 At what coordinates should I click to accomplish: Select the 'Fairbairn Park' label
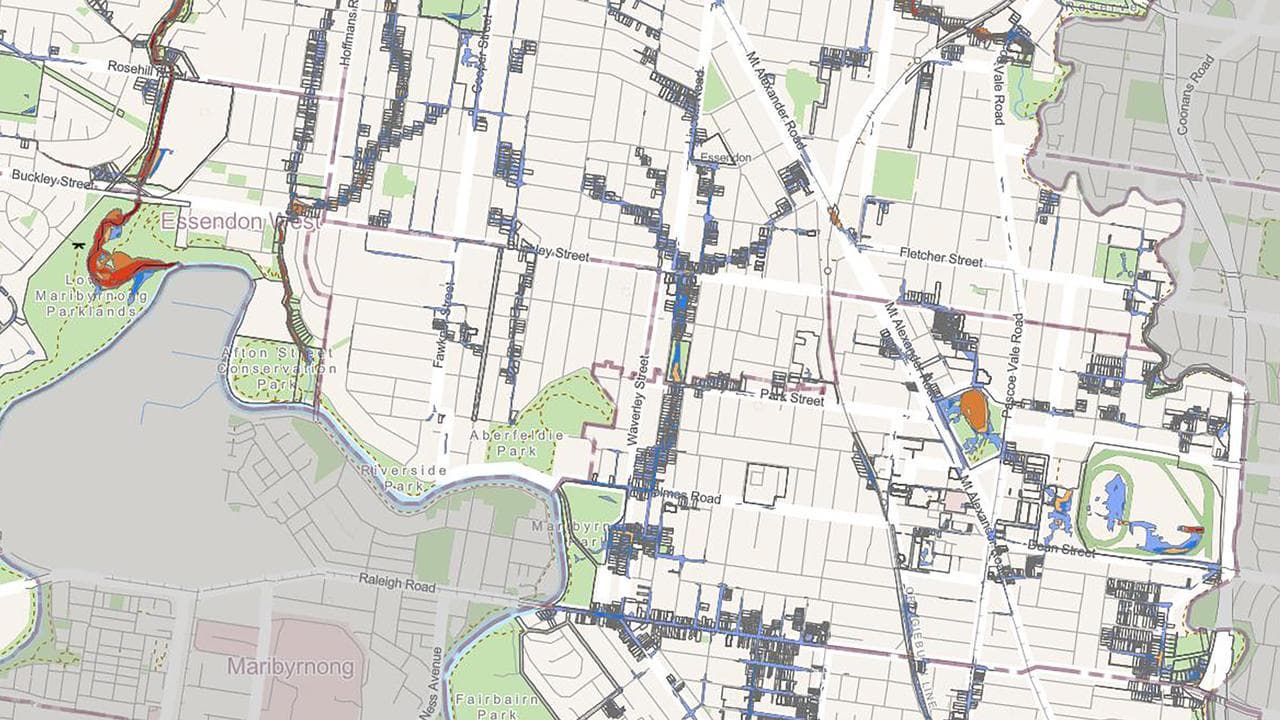pos(497,707)
